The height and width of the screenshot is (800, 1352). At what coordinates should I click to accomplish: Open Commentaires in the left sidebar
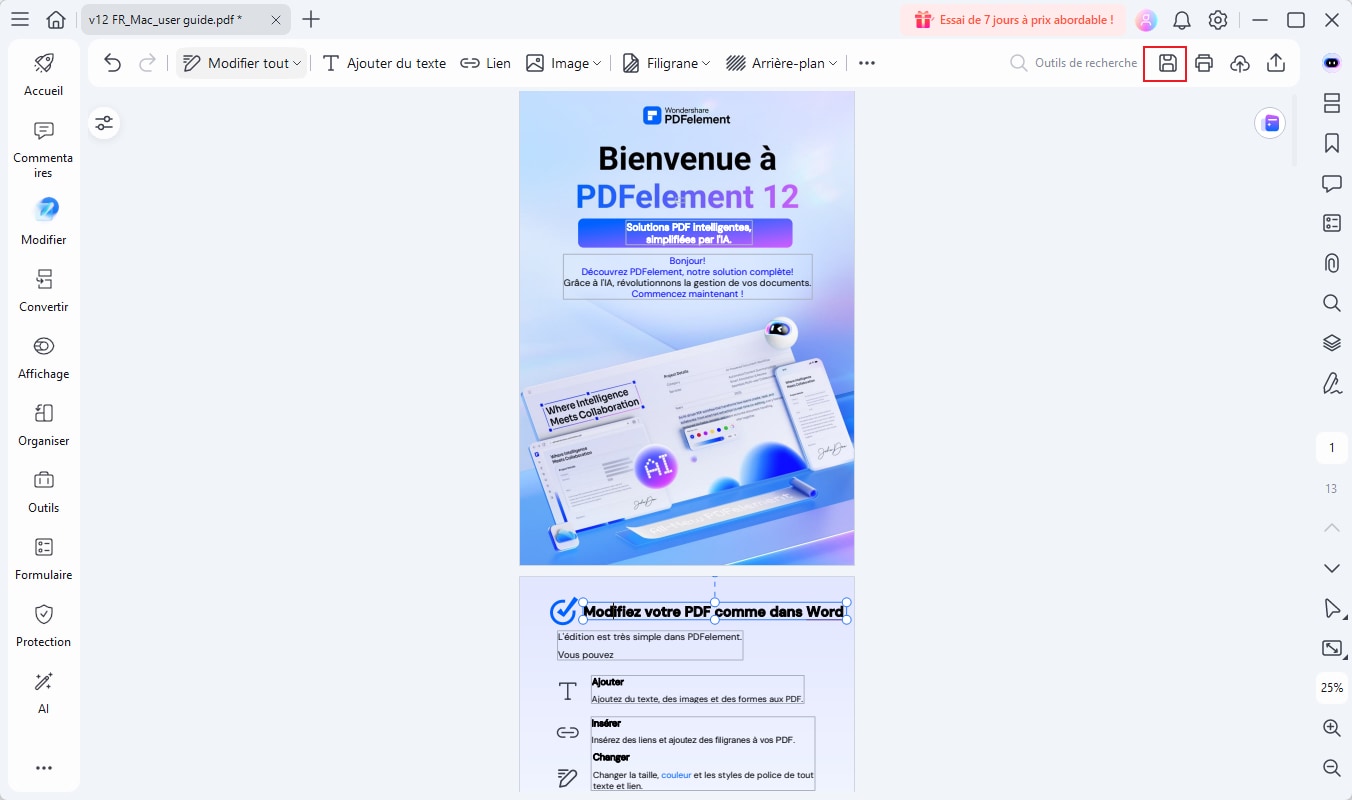(43, 150)
